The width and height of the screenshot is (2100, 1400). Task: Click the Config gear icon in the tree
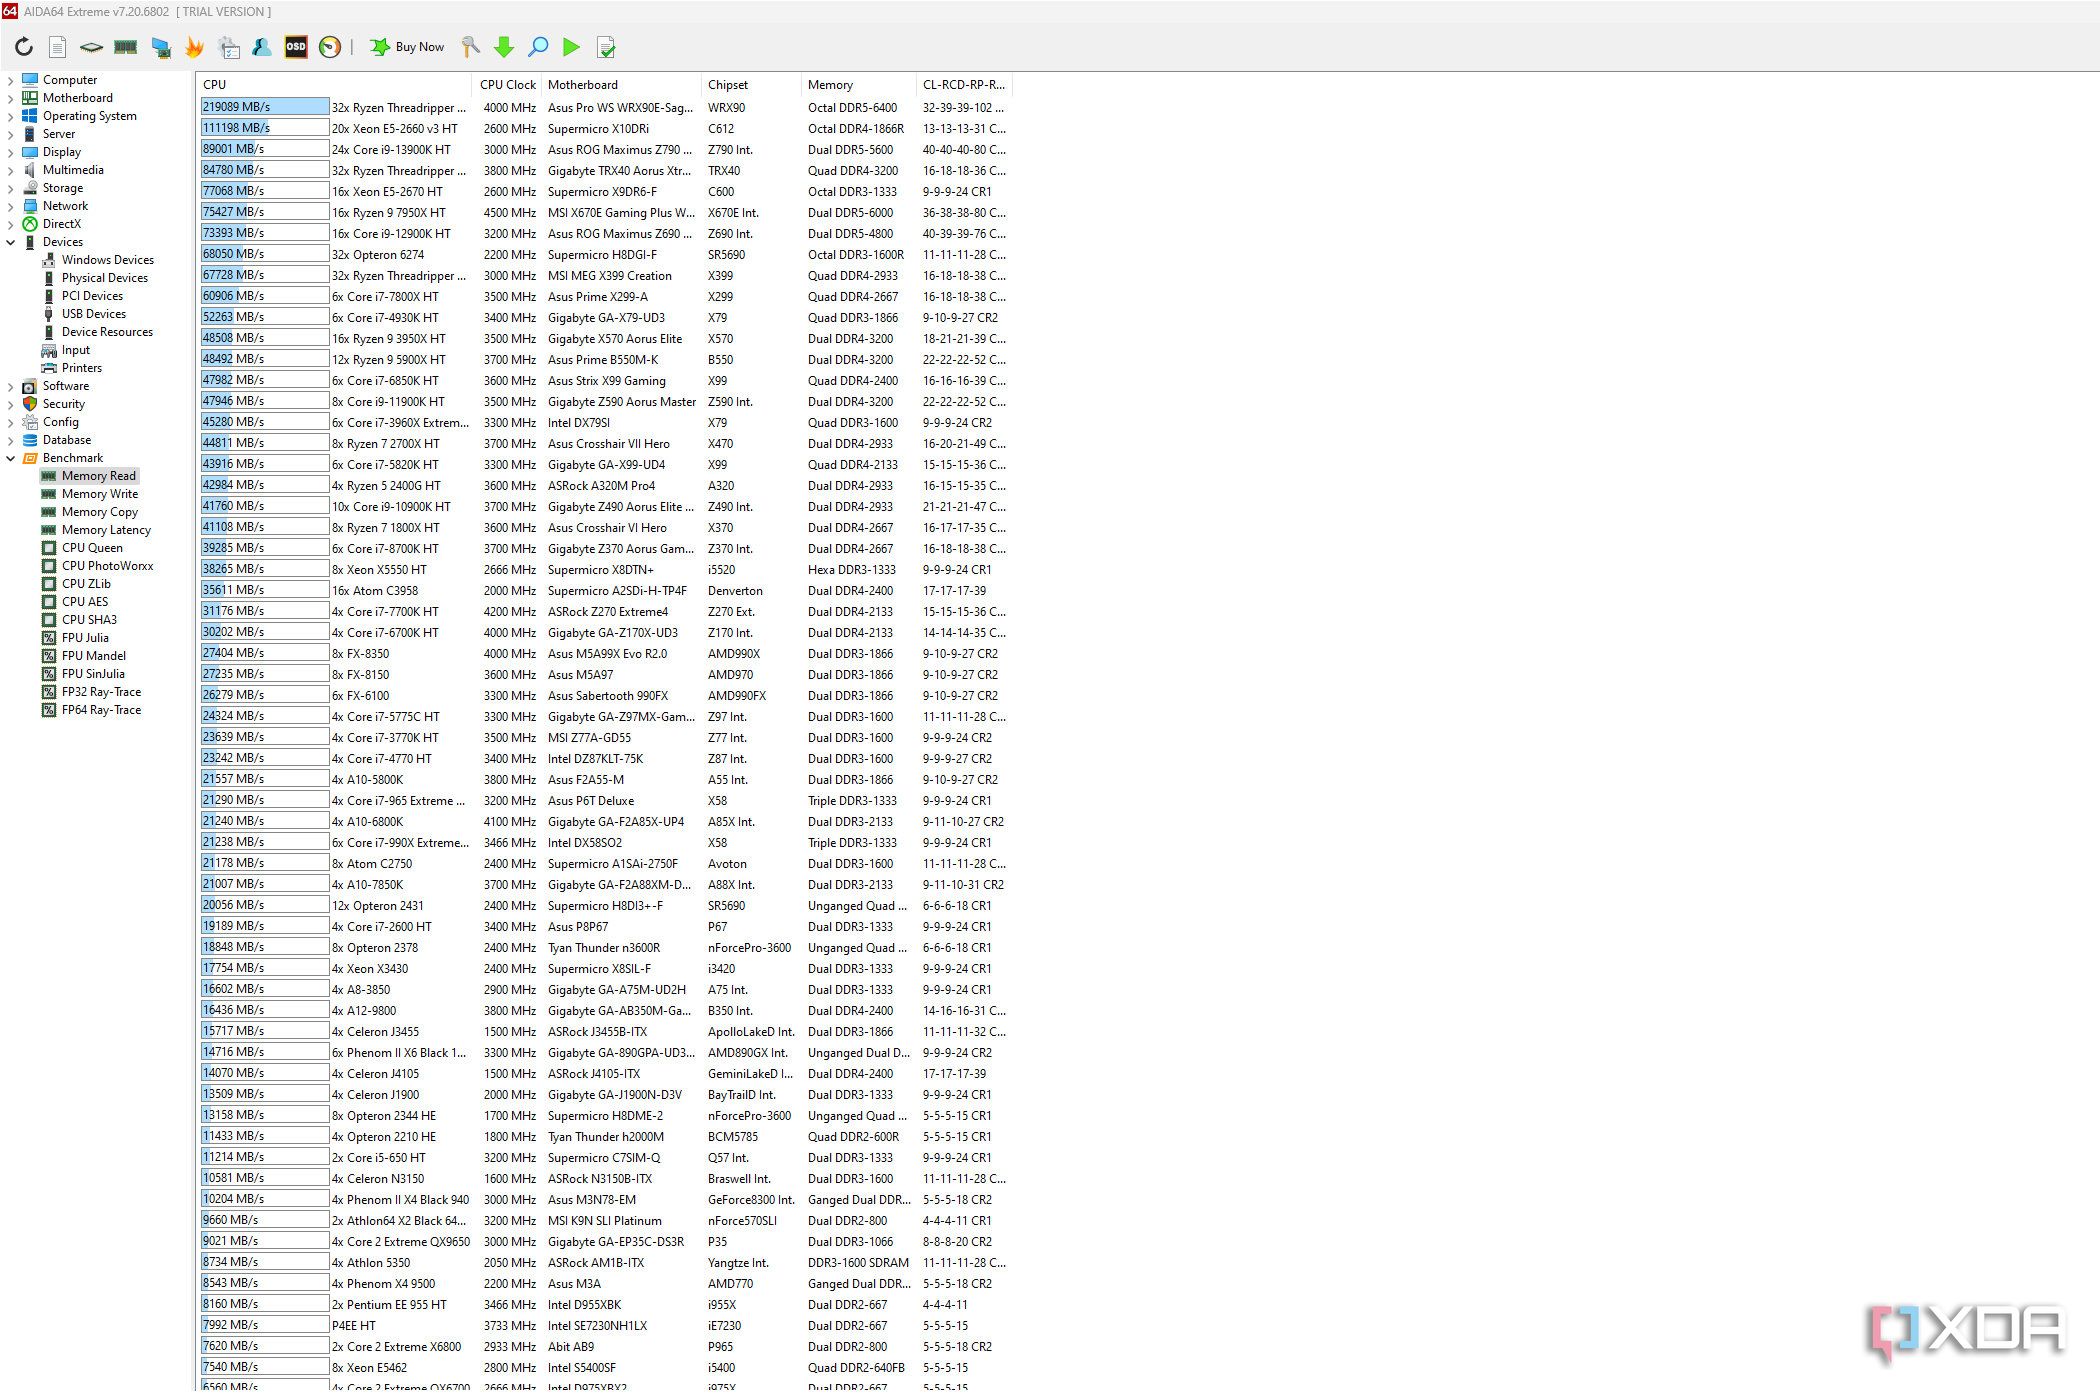point(30,422)
